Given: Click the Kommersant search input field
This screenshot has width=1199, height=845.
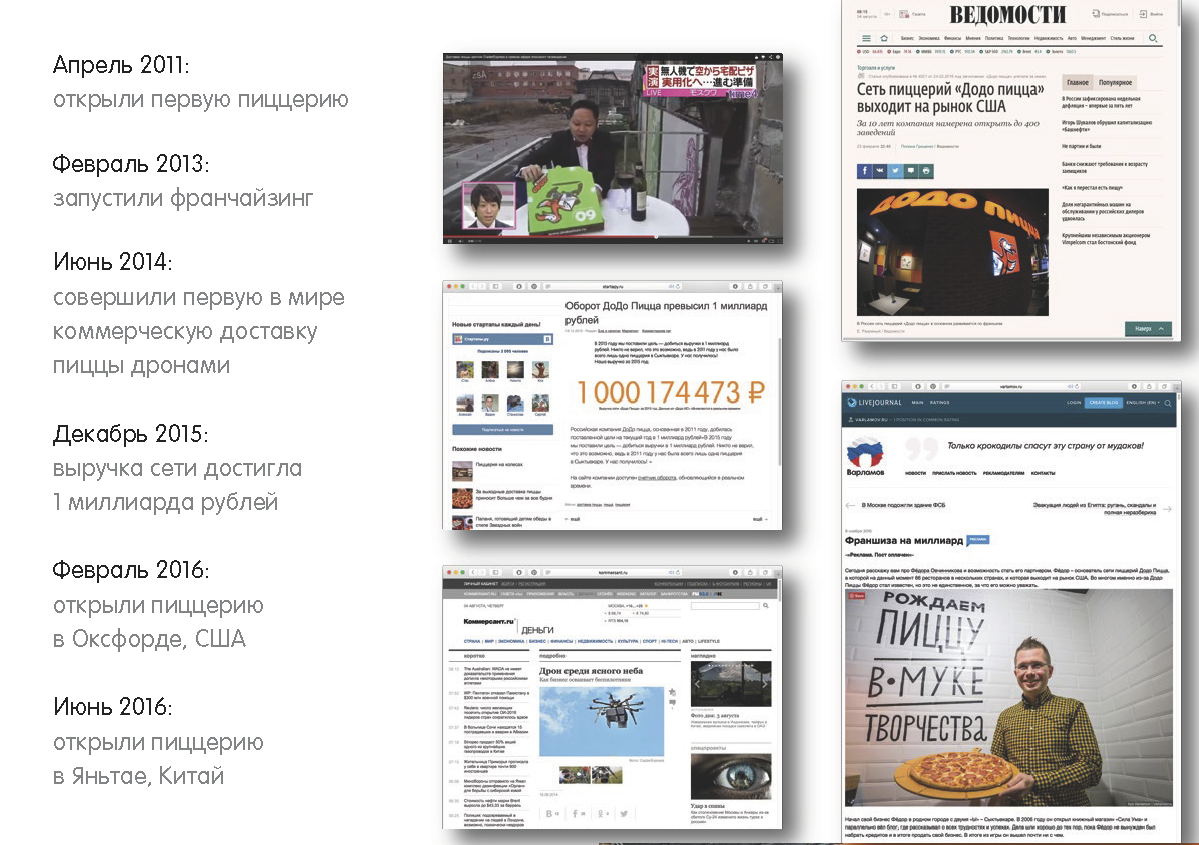Looking at the screenshot, I should 725,606.
